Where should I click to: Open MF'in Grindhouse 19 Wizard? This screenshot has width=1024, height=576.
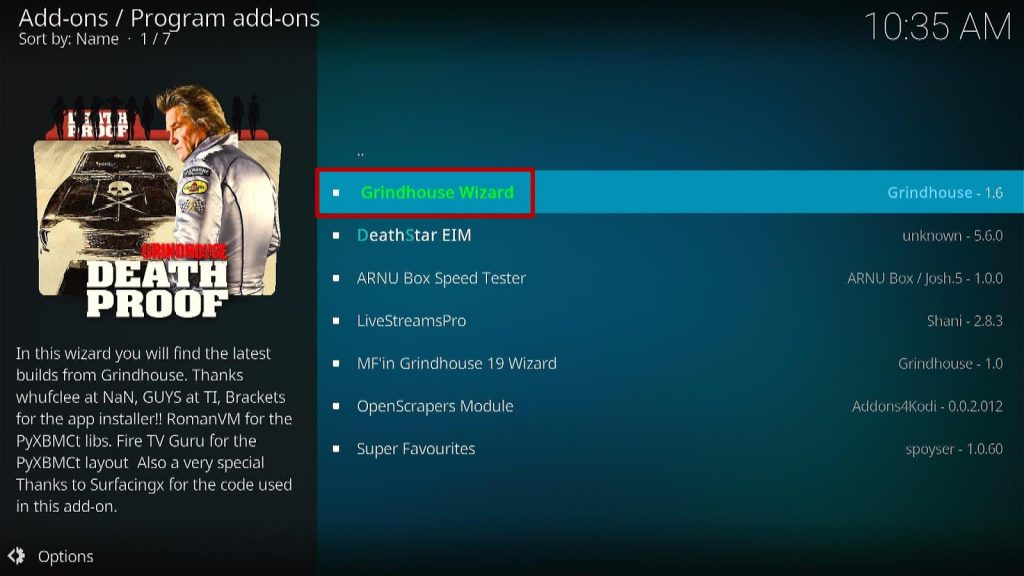point(670,363)
